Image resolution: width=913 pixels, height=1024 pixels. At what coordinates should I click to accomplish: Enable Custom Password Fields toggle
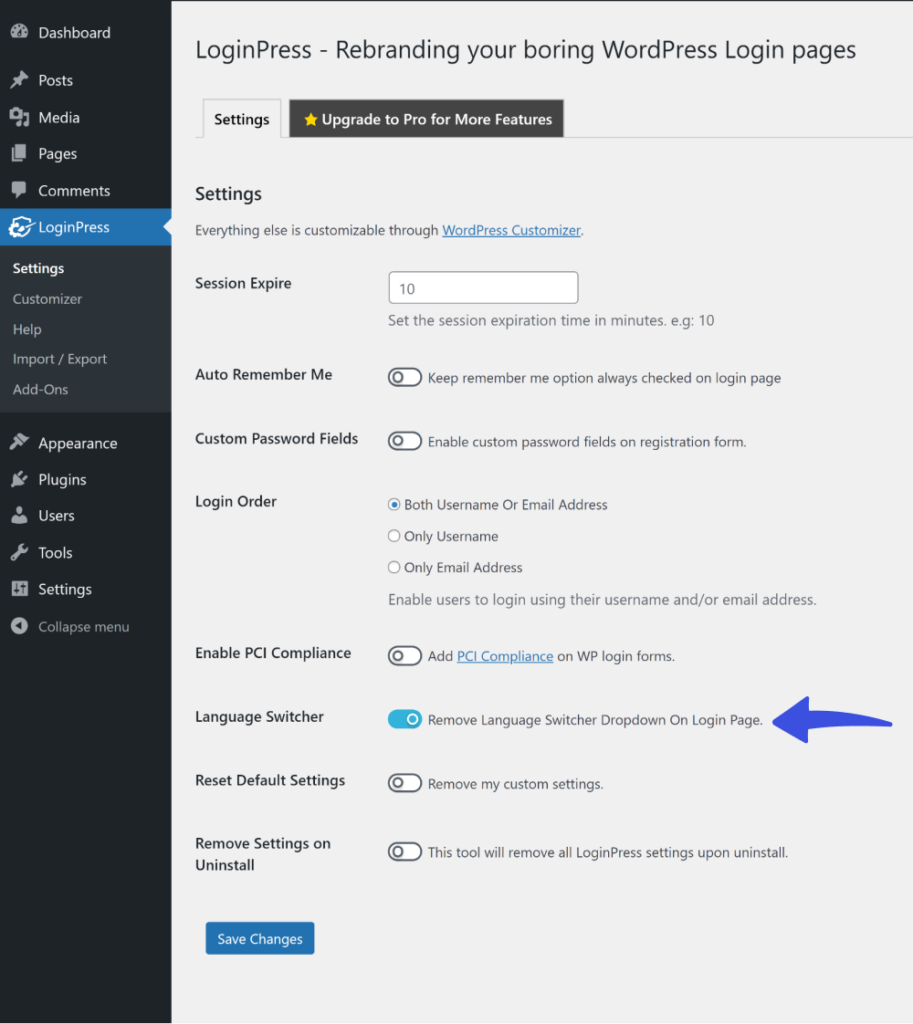tap(405, 441)
